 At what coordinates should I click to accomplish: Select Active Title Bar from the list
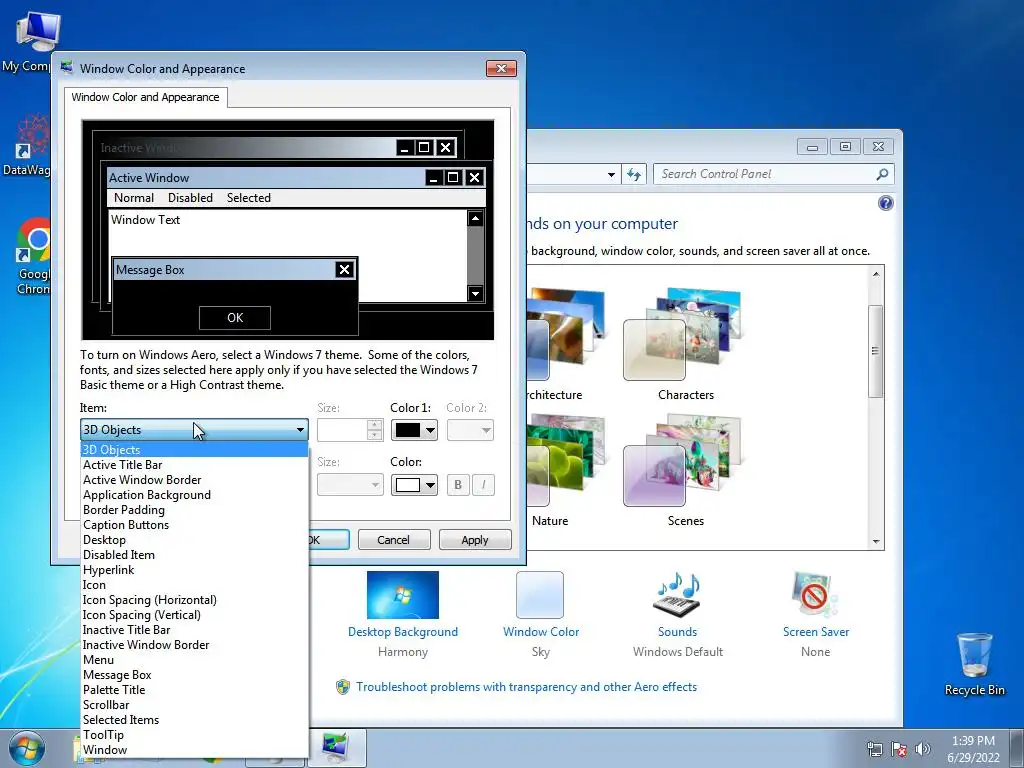[x=194, y=465]
